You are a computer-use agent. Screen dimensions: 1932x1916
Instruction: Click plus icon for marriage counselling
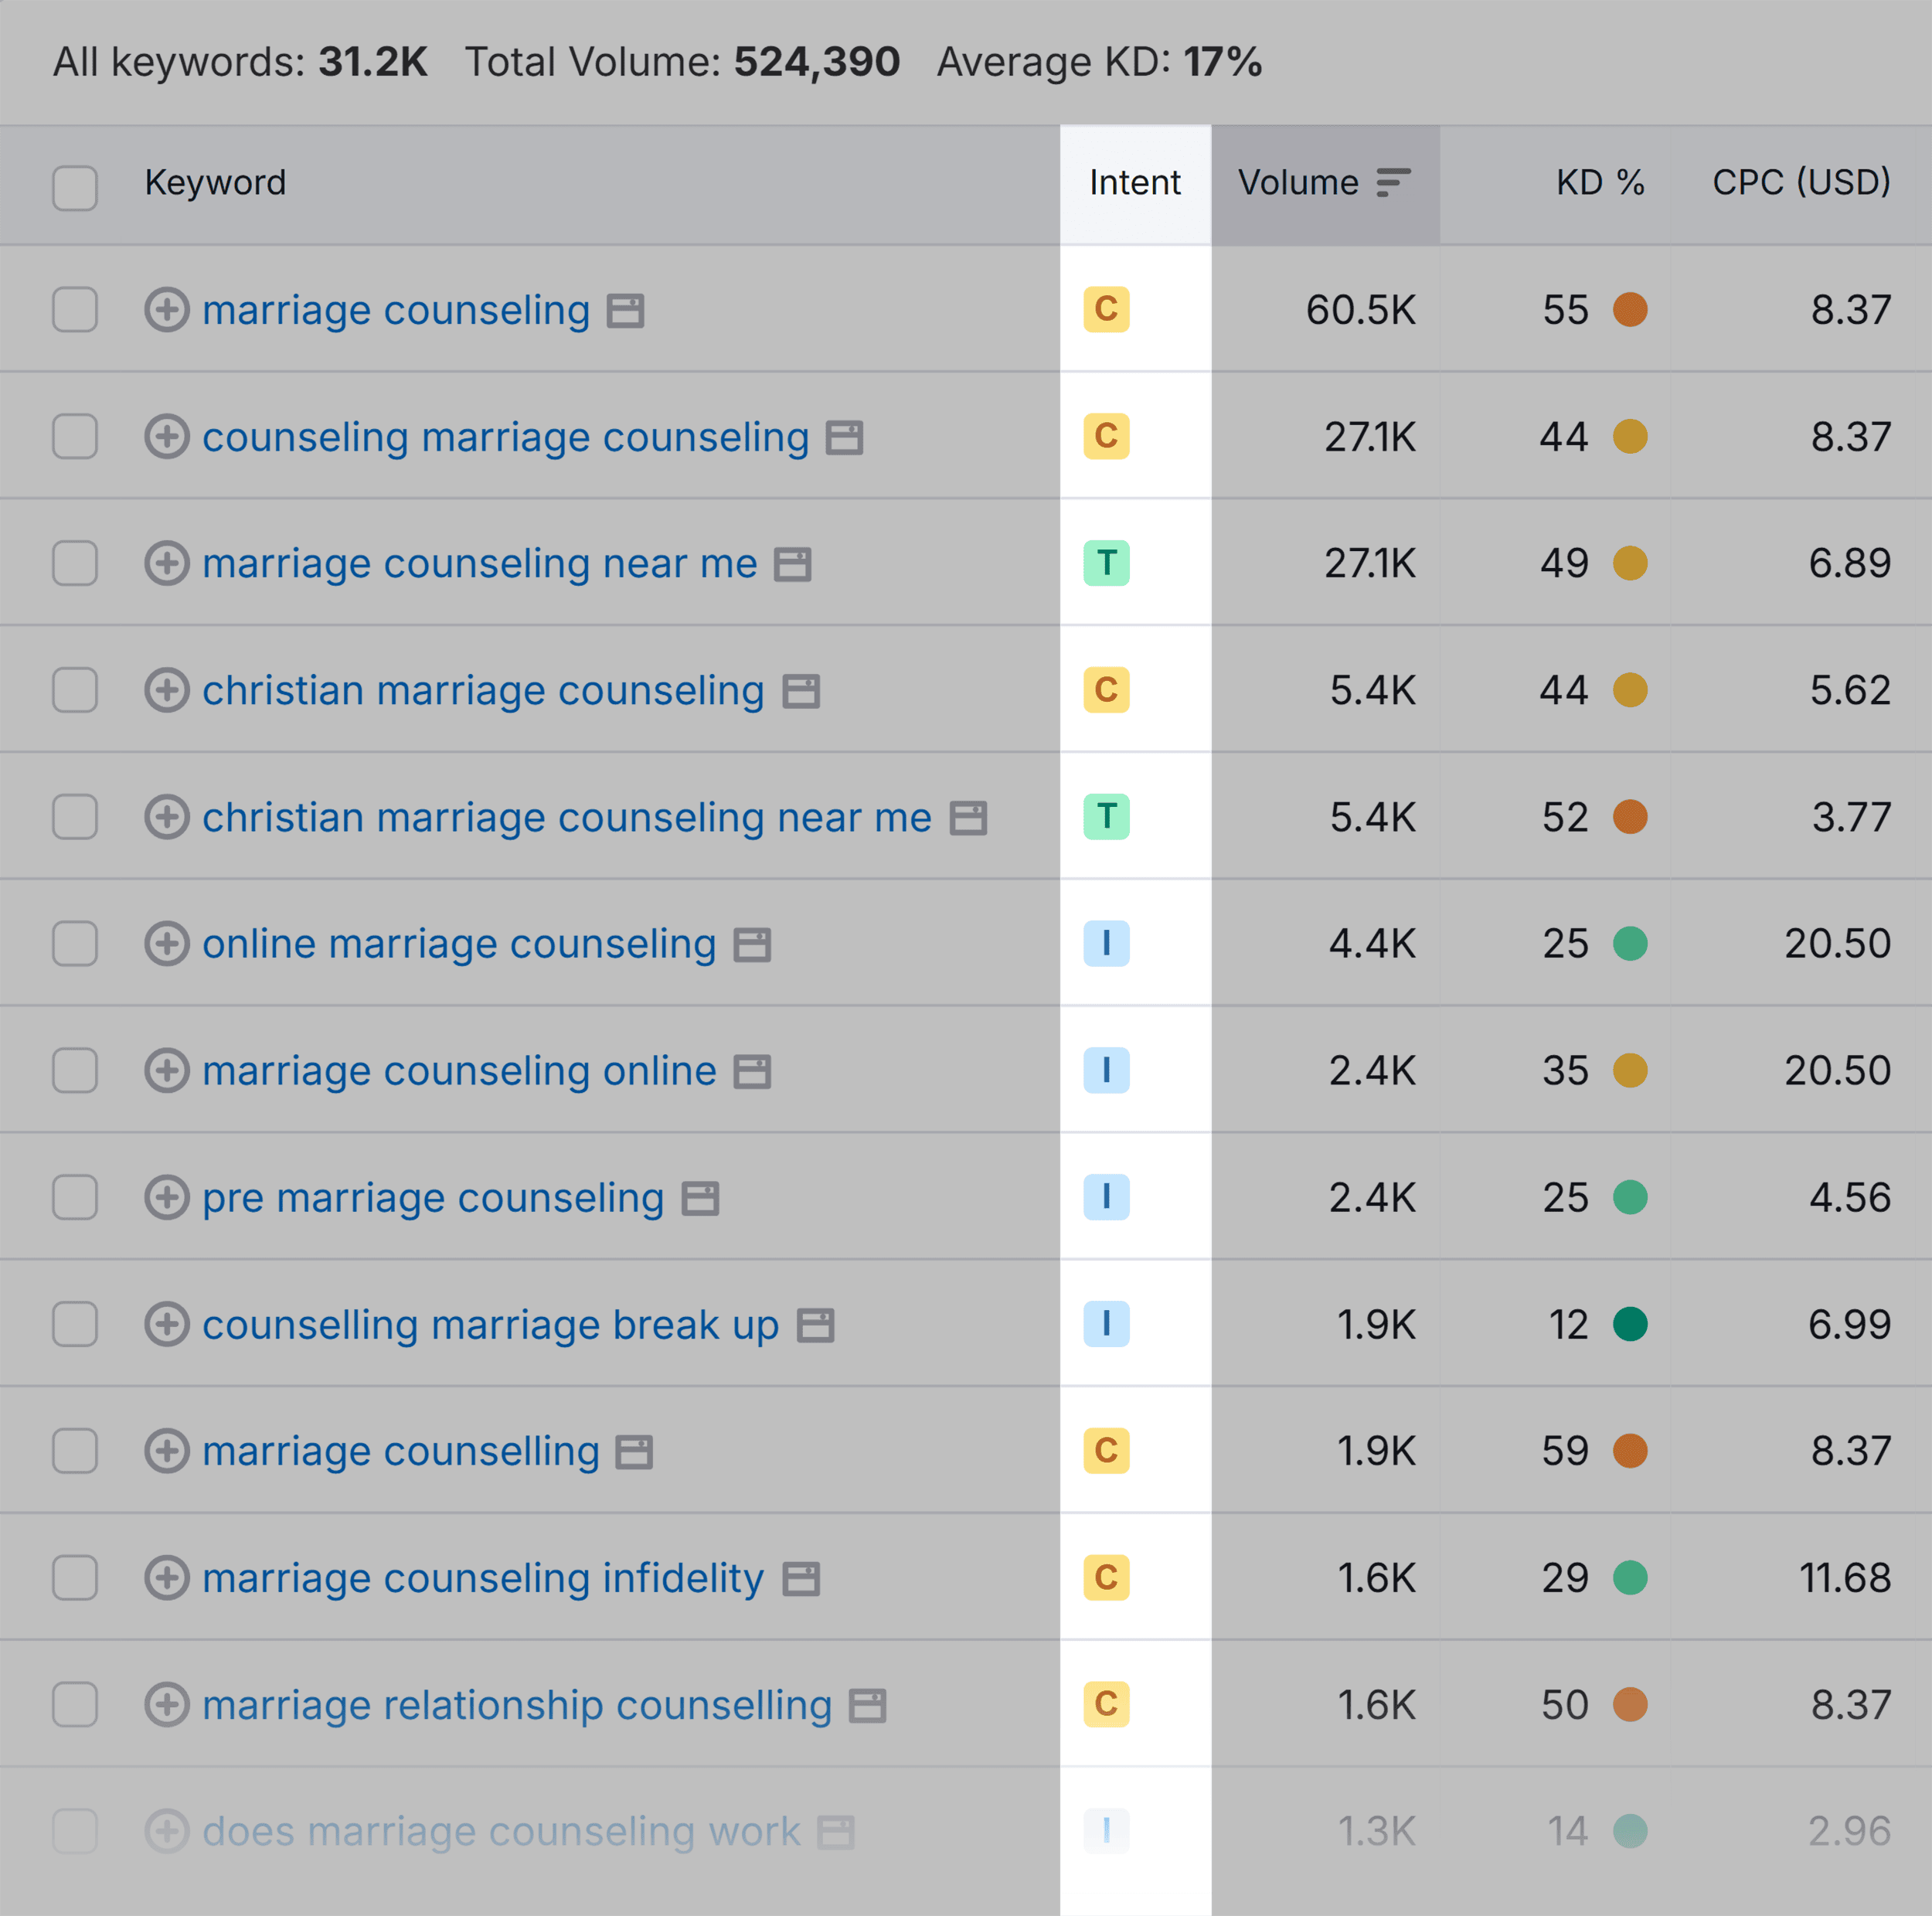[x=167, y=1450]
